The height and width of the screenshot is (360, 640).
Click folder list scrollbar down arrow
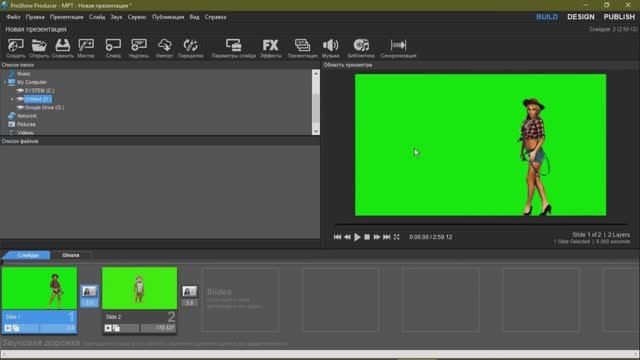316,131
